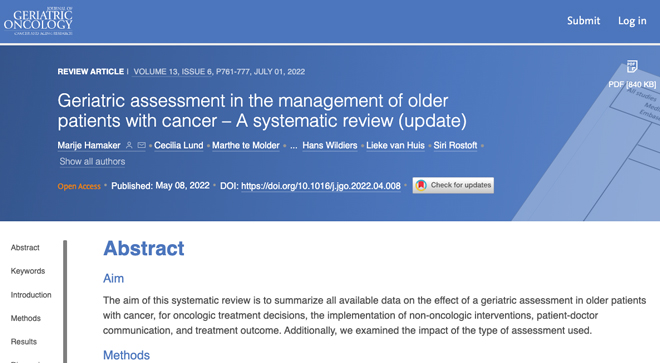The width and height of the screenshot is (660, 363).
Task: Click the article title heading
Action: [x=262, y=111]
